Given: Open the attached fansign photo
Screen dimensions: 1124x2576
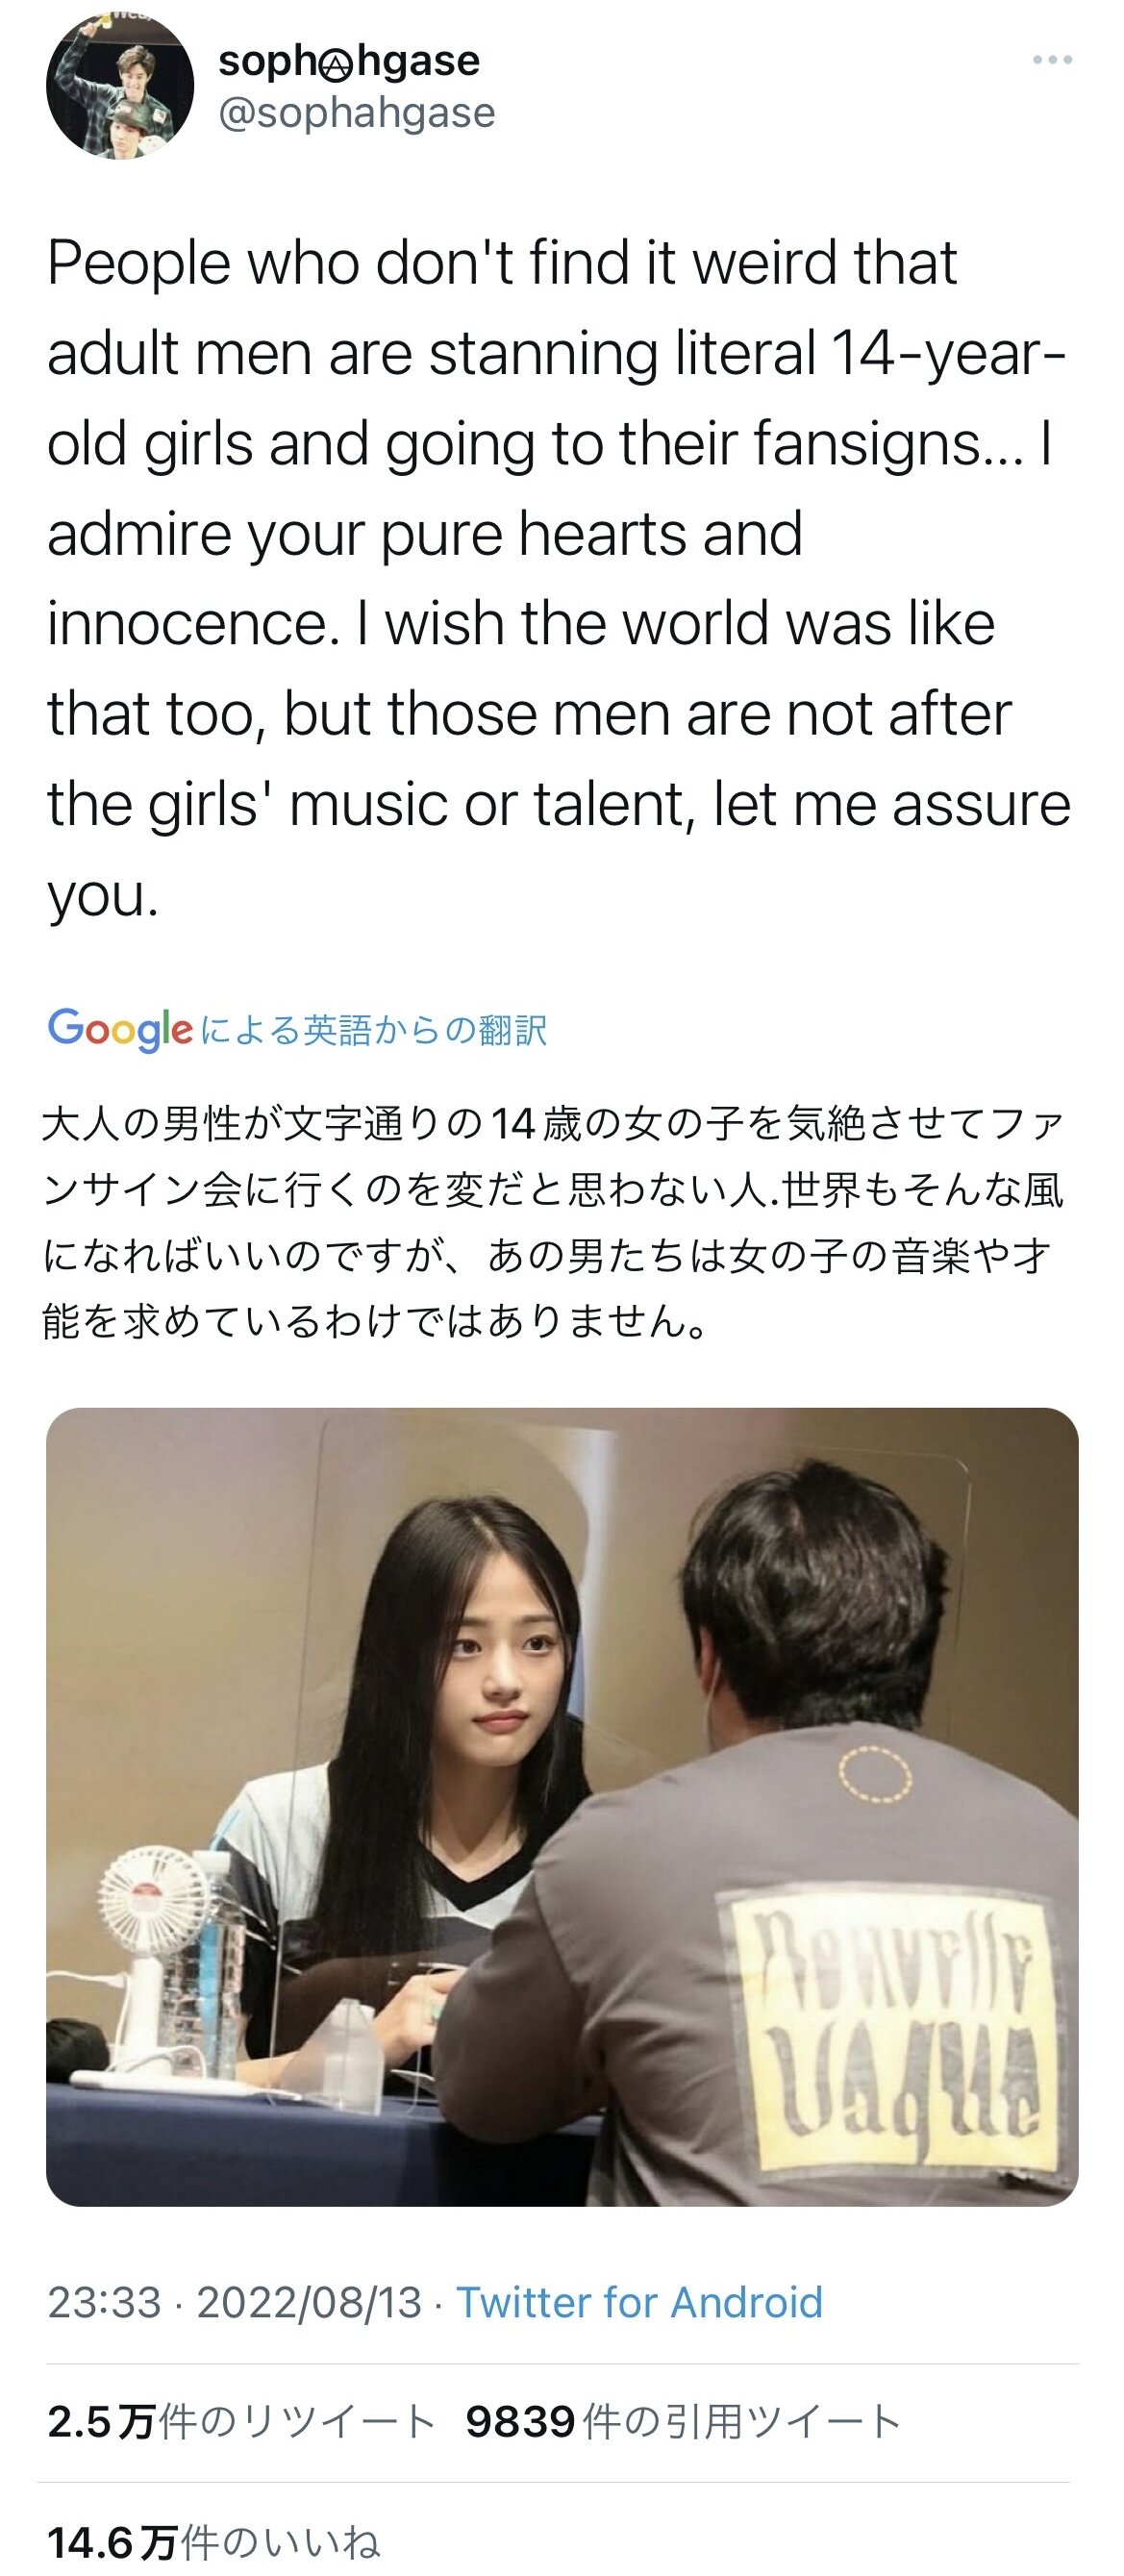Looking at the screenshot, I should tap(562, 1807).
